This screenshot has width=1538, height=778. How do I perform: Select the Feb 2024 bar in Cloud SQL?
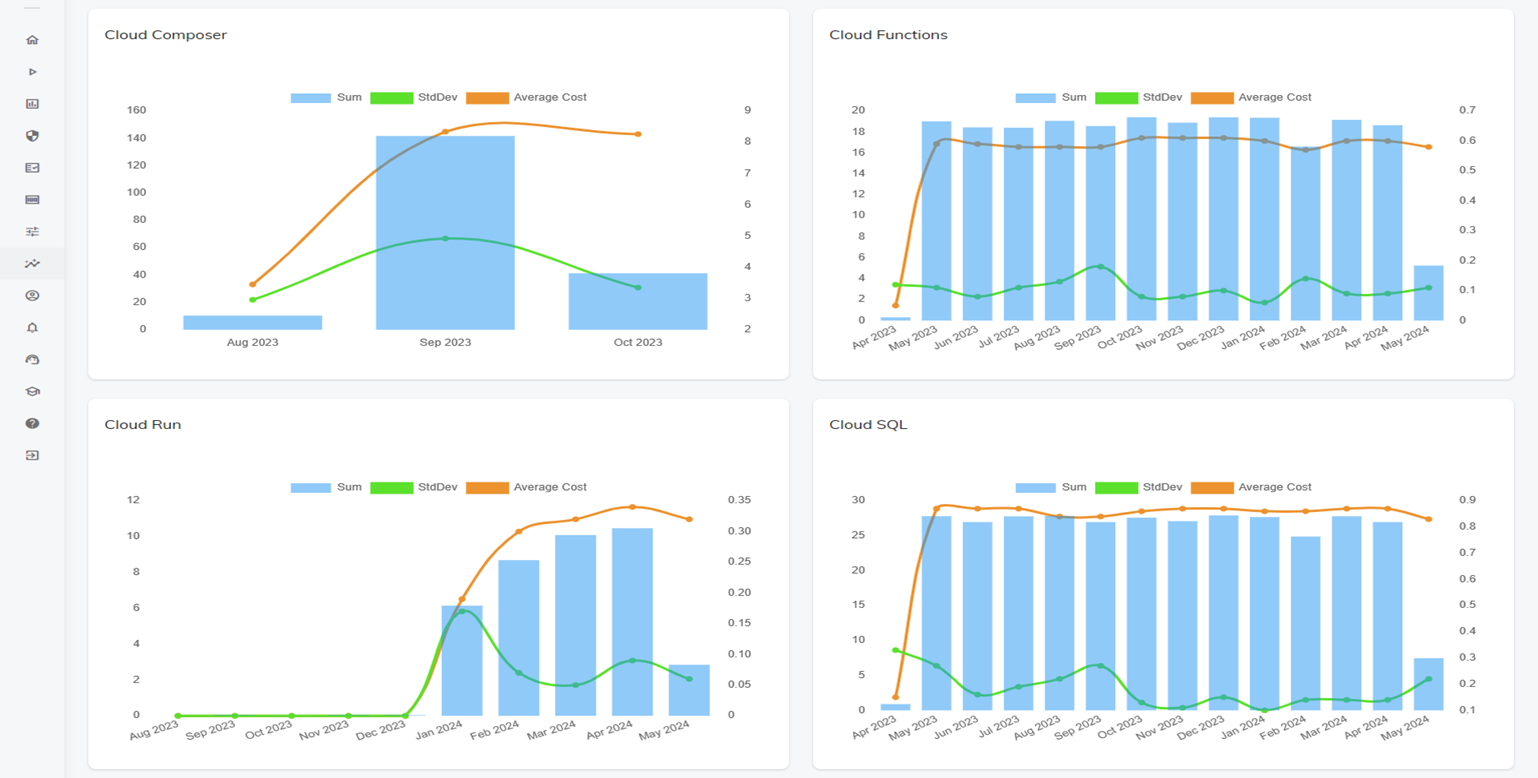(1306, 624)
